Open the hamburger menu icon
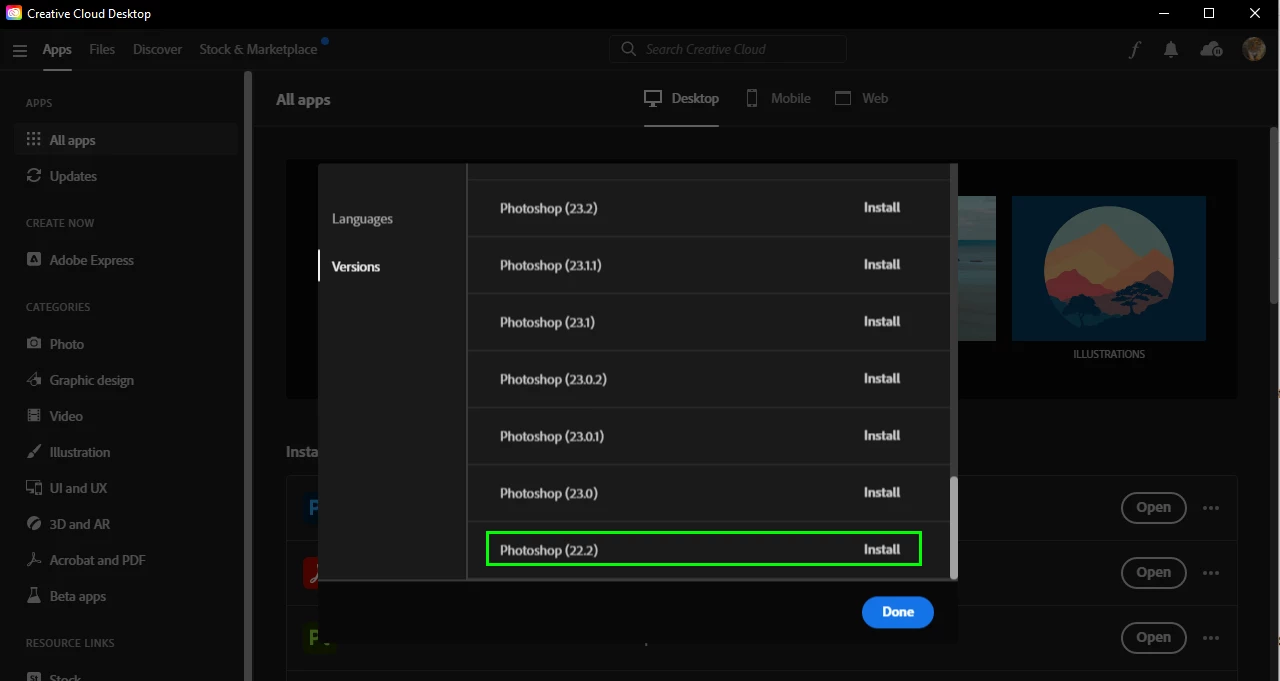 20,50
